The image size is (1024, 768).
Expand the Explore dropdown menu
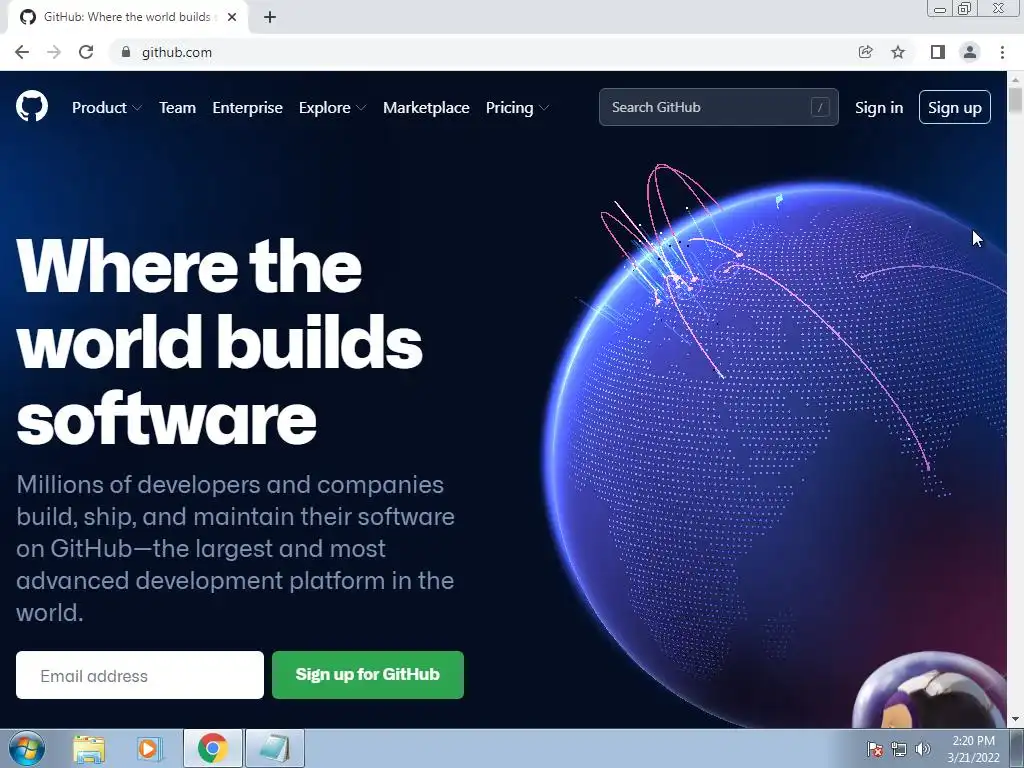(332, 108)
